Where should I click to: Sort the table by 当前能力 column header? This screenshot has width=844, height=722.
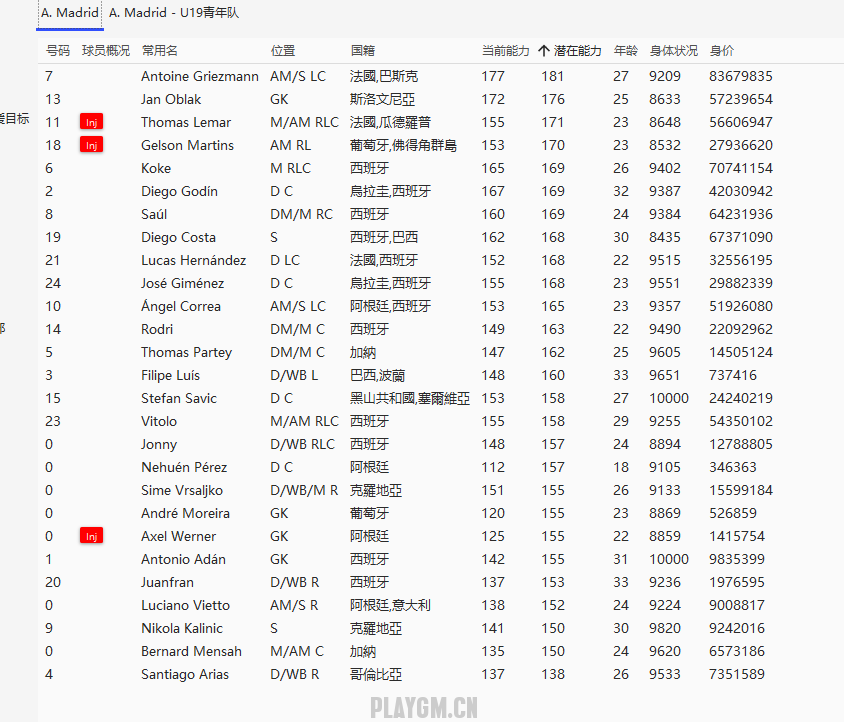point(505,50)
